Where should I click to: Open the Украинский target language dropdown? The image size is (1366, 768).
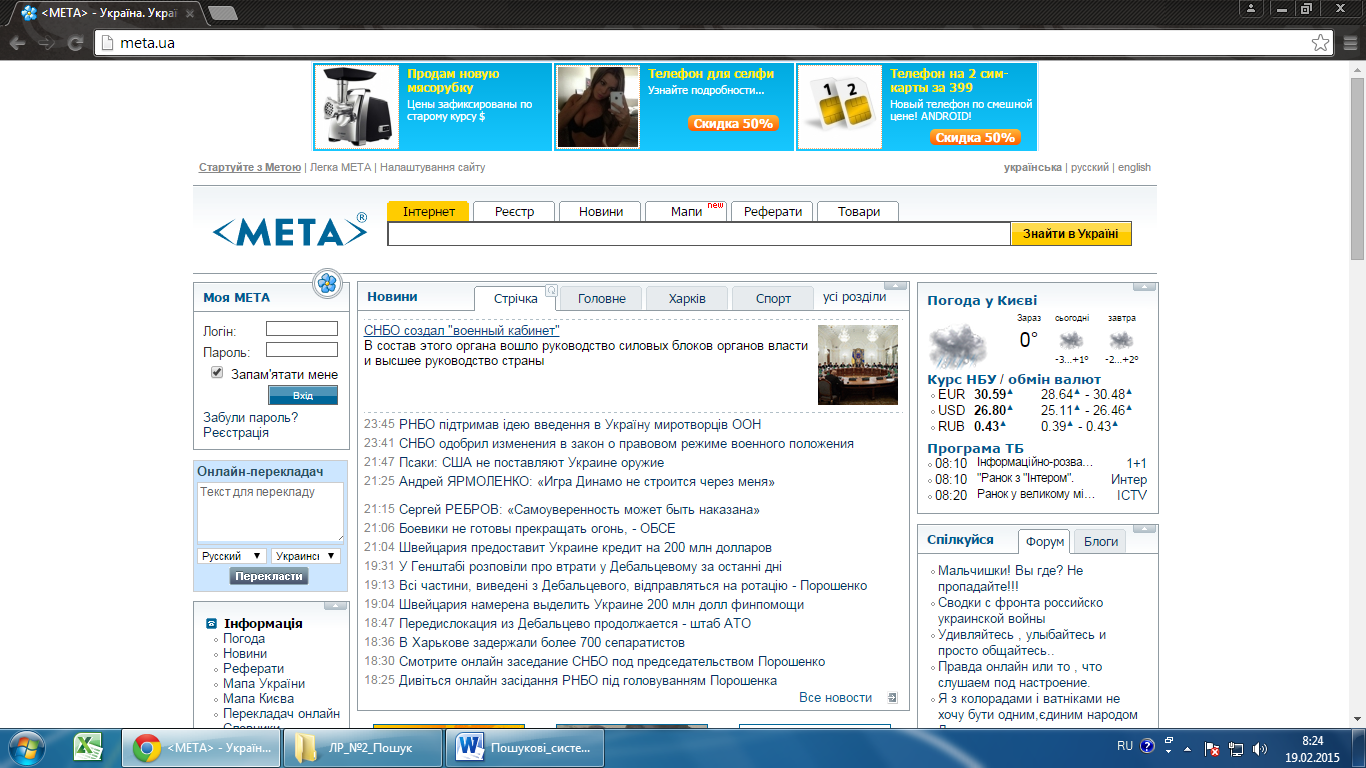(305, 556)
